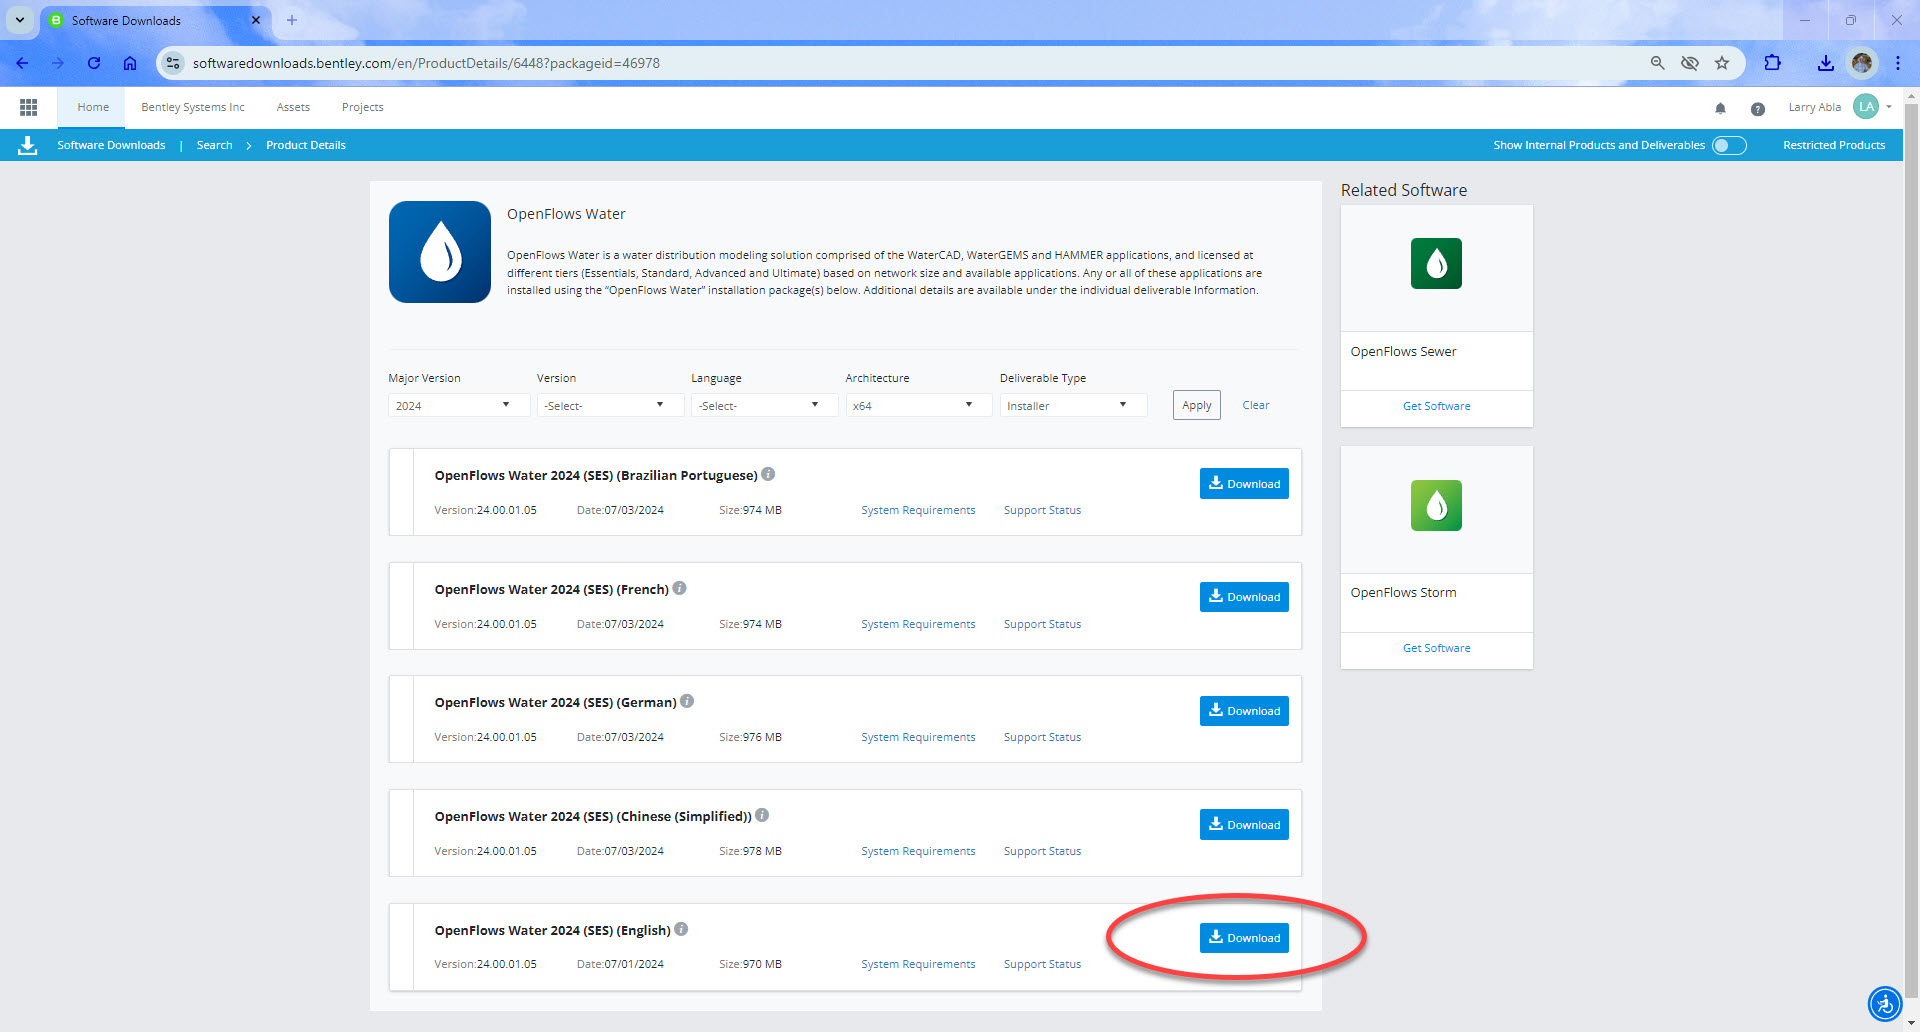Viewport: 1920px width, 1032px height.
Task: Open Support Status for Chinese (Simplified) version
Action: pyautogui.click(x=1042, y=851)
